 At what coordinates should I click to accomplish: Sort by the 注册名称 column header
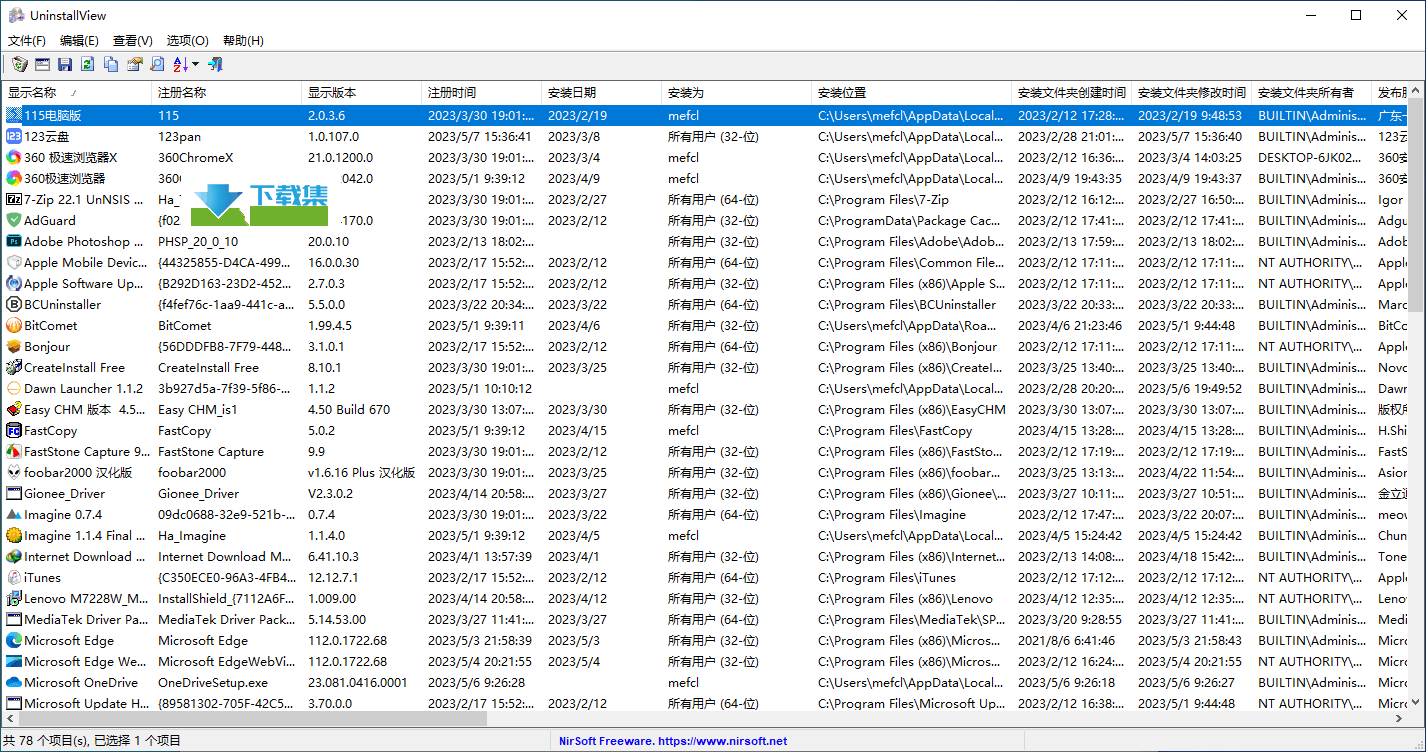coord(227,92)
